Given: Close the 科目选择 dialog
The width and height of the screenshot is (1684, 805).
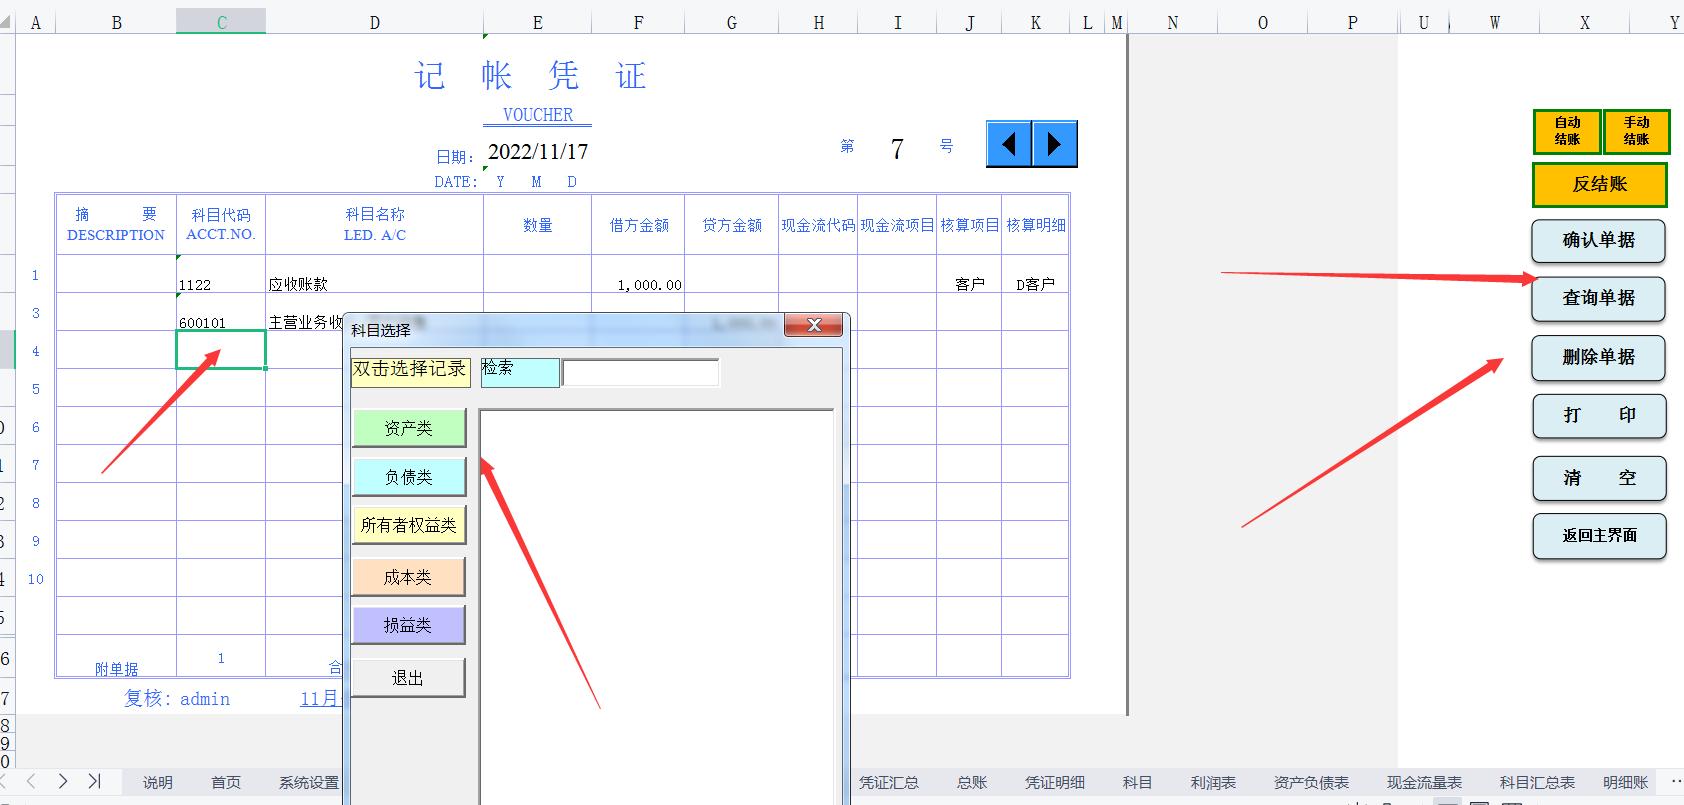Looking at the screenshot, I should click(814, 325).
